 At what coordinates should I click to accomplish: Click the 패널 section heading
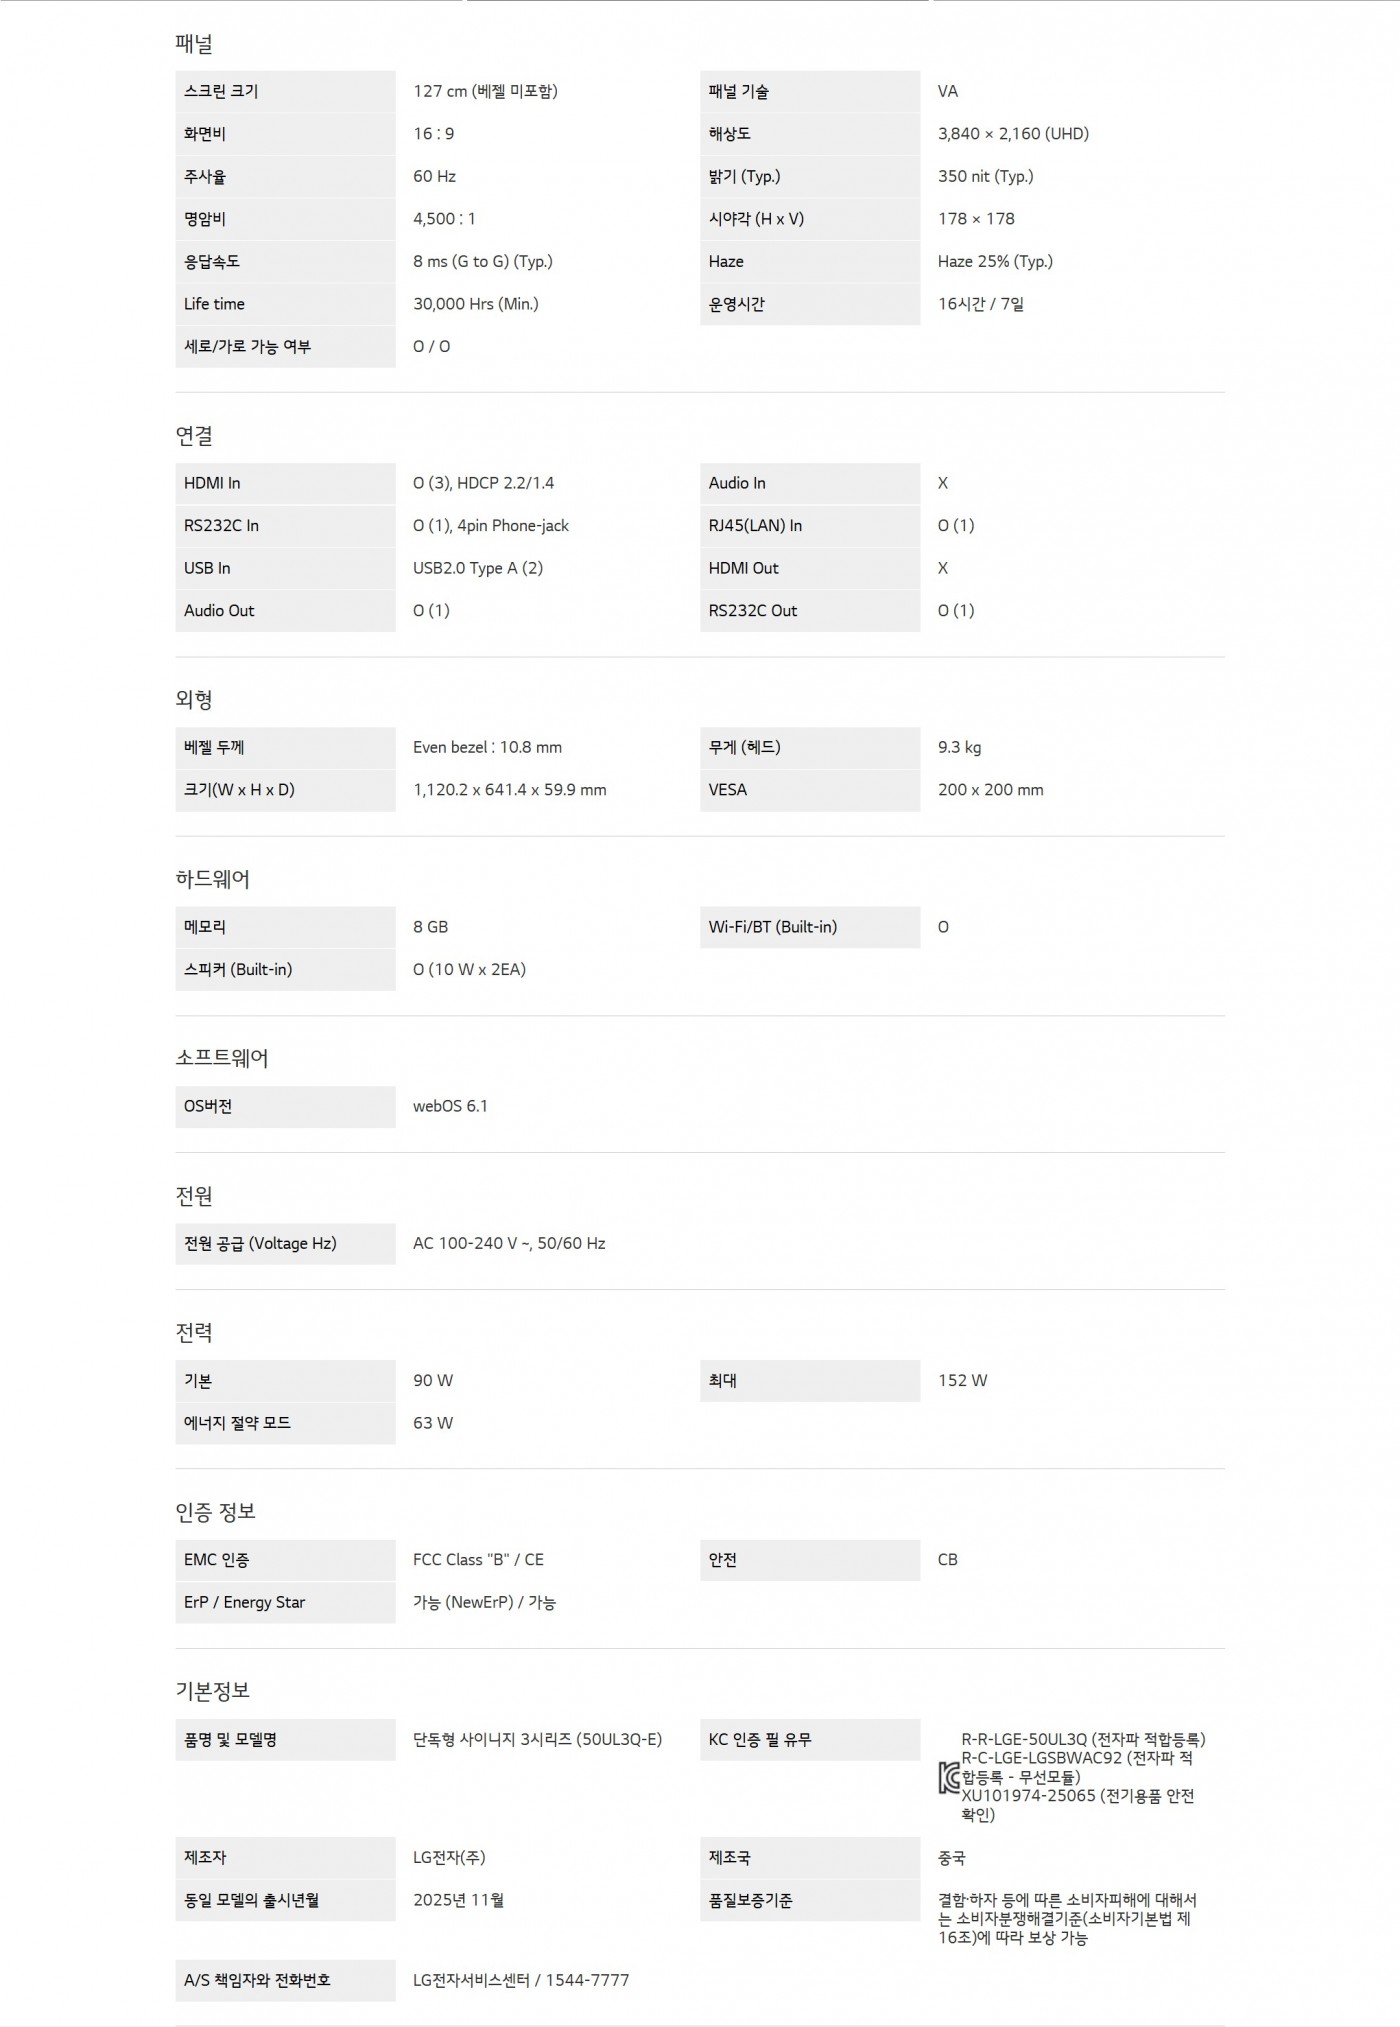pyautogui.click(x=194, y=44)
